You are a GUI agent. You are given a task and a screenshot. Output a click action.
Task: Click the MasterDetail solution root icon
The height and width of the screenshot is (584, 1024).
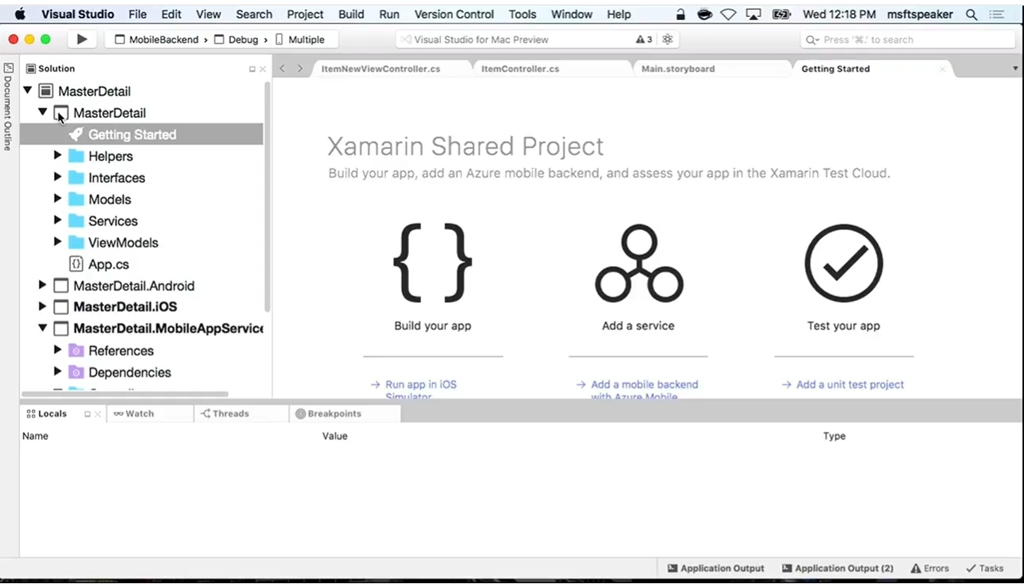pos(46,91)
